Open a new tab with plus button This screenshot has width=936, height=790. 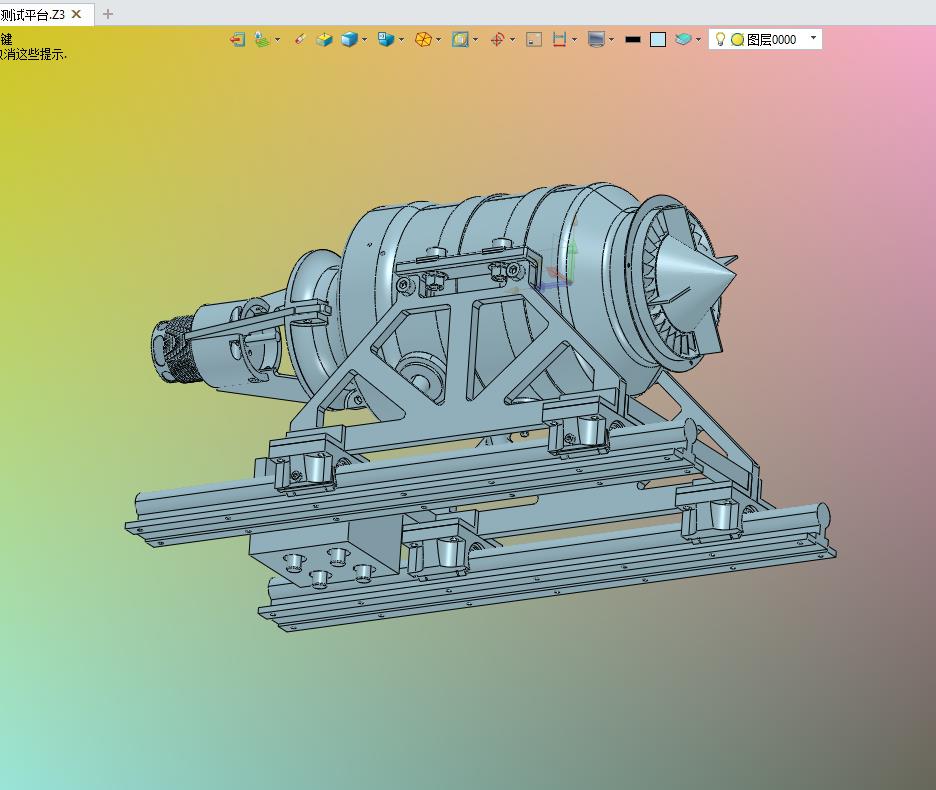coord(108,14)
